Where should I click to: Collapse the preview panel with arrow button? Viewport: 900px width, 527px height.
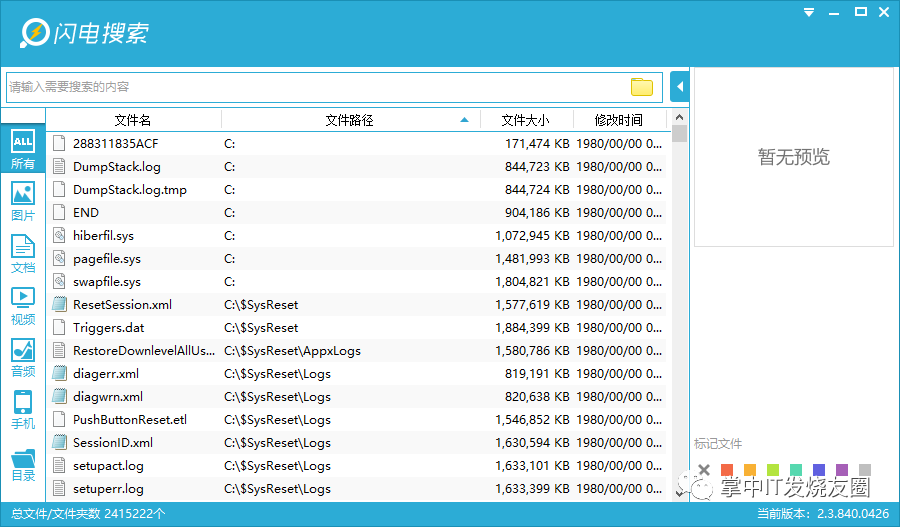pyautogui.click(x=680, y=87)
